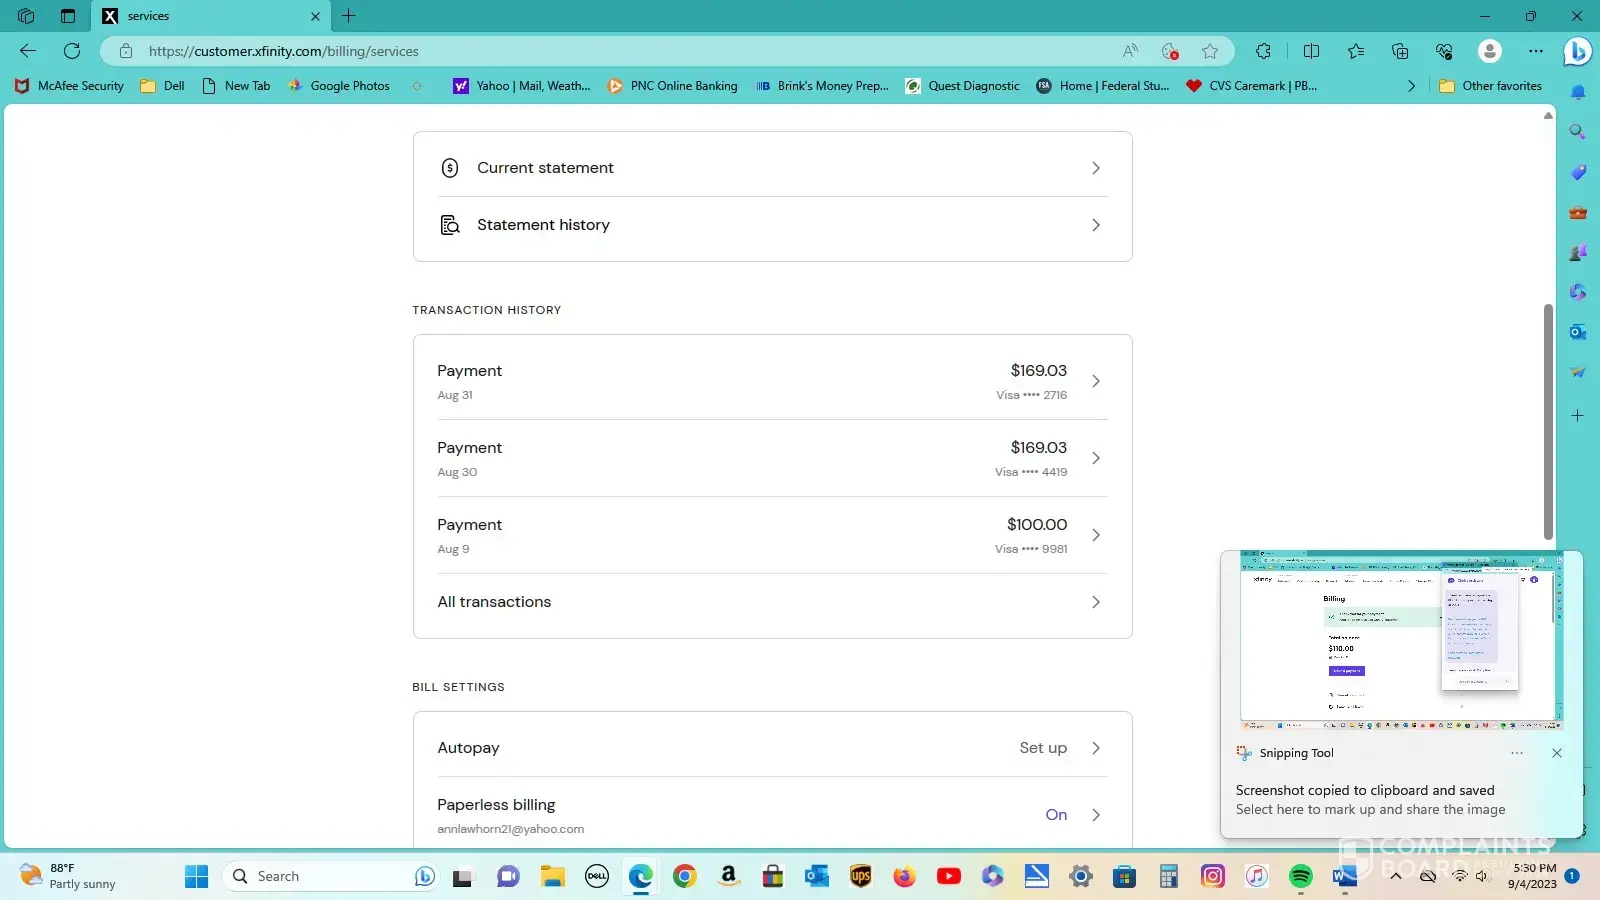Open the Quest Diagnostic bookmark

coord(963,86)
